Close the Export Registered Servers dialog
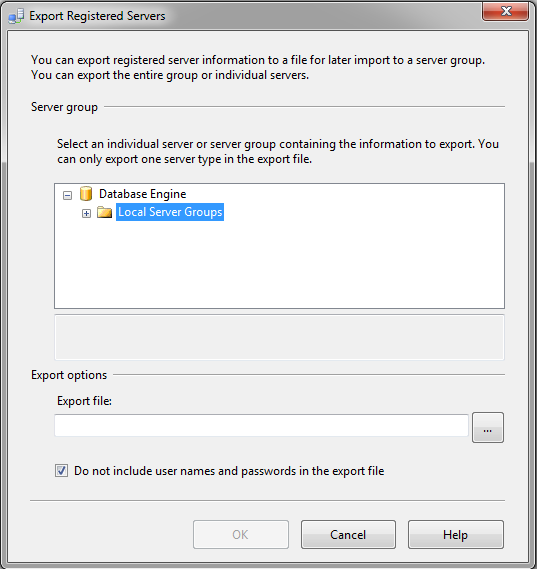The image size is (537, 569). (505, 12)
